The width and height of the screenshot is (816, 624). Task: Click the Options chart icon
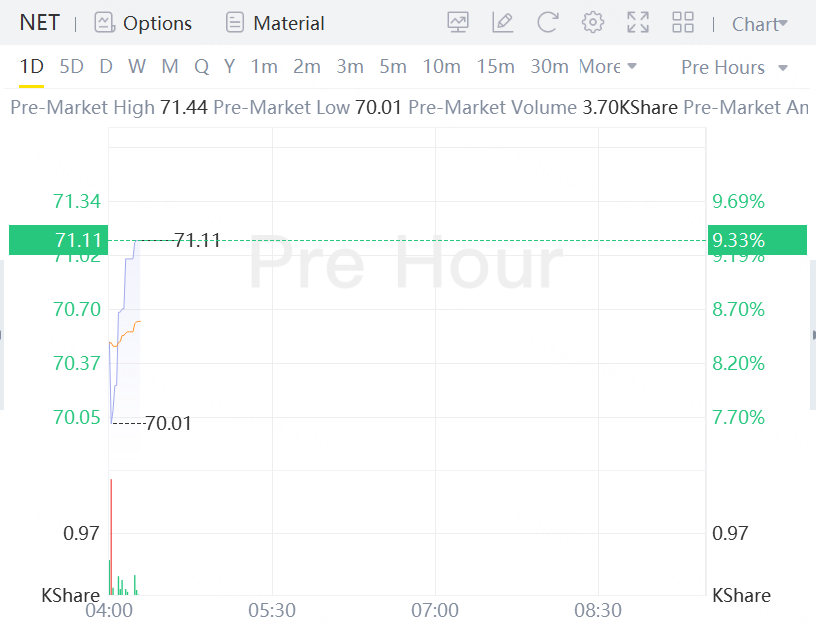point(104,23)
